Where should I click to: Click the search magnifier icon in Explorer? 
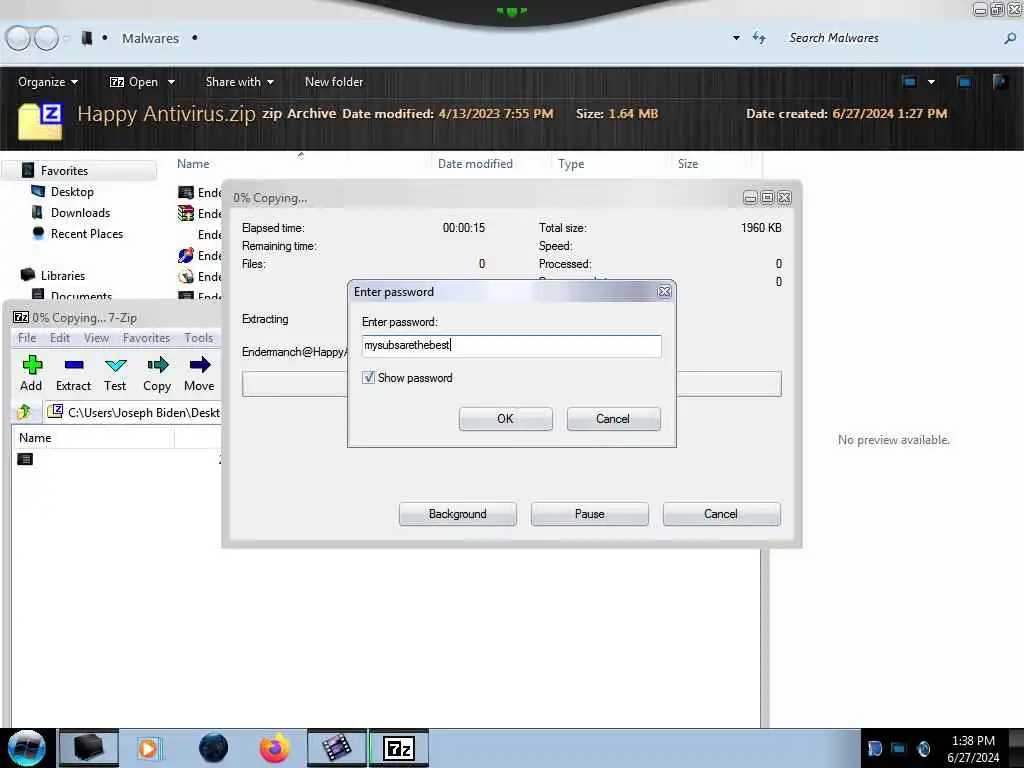pyautogui.click(x=1010, y=39)
